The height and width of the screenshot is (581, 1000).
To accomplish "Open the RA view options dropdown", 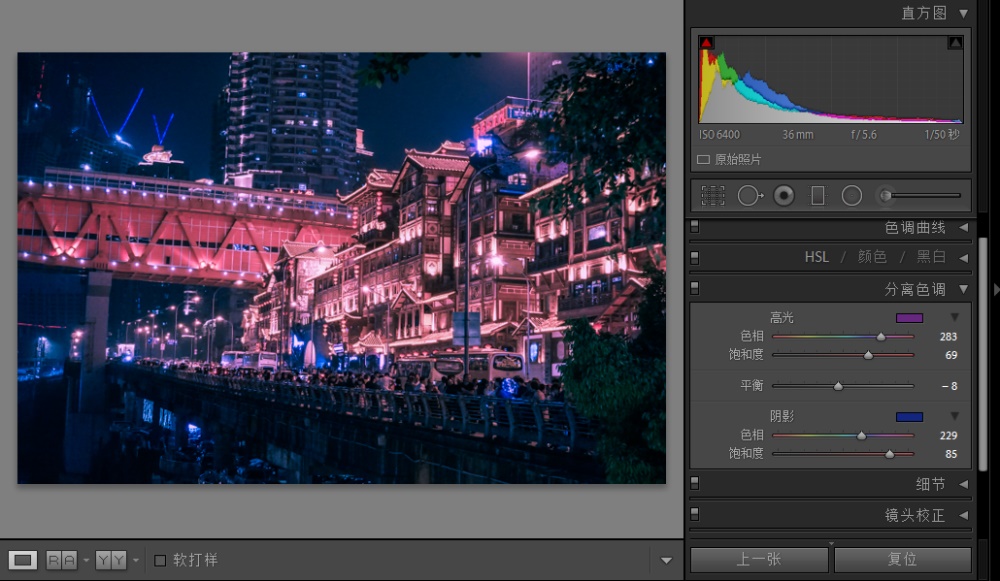I will (86, 561).
